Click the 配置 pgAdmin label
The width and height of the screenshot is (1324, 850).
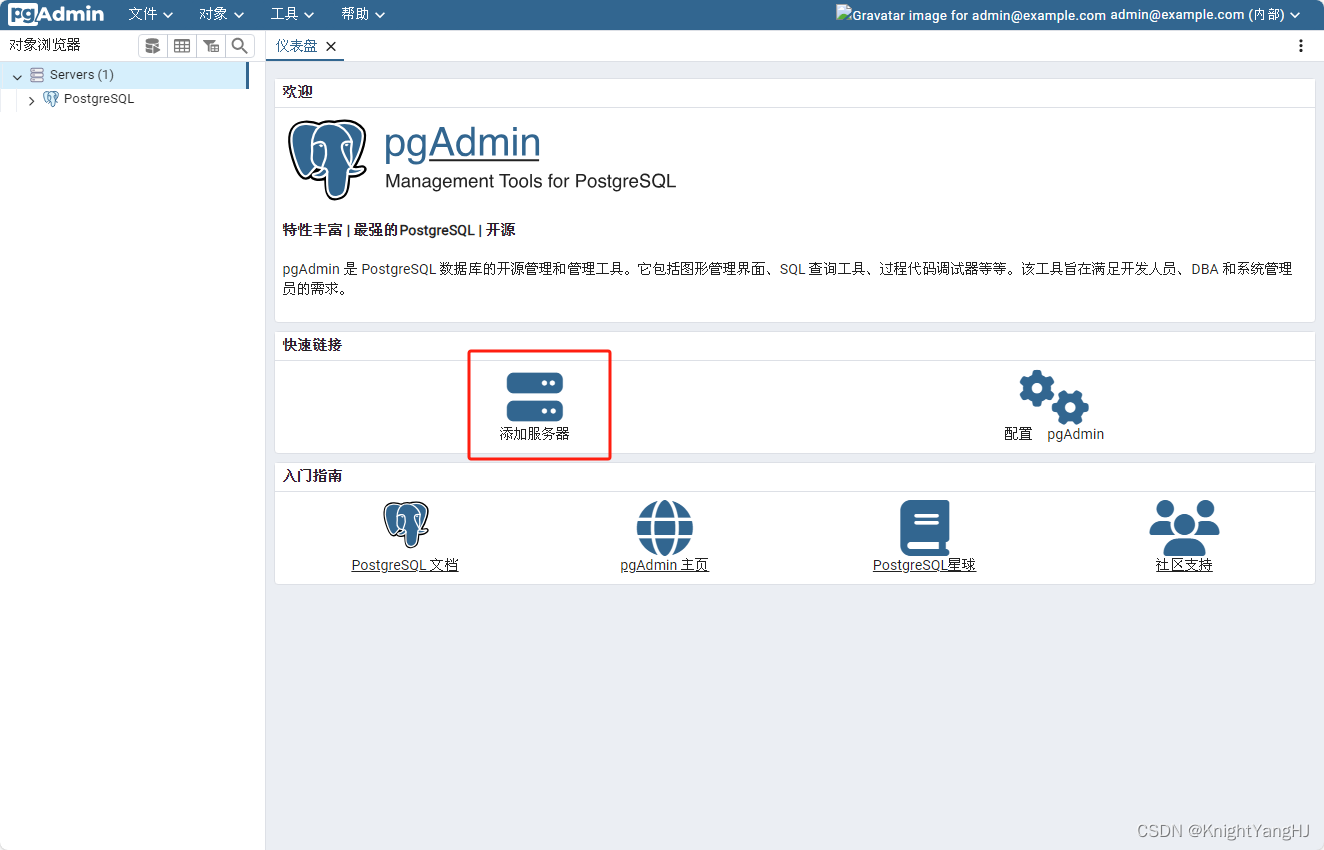click(1054, 434)
